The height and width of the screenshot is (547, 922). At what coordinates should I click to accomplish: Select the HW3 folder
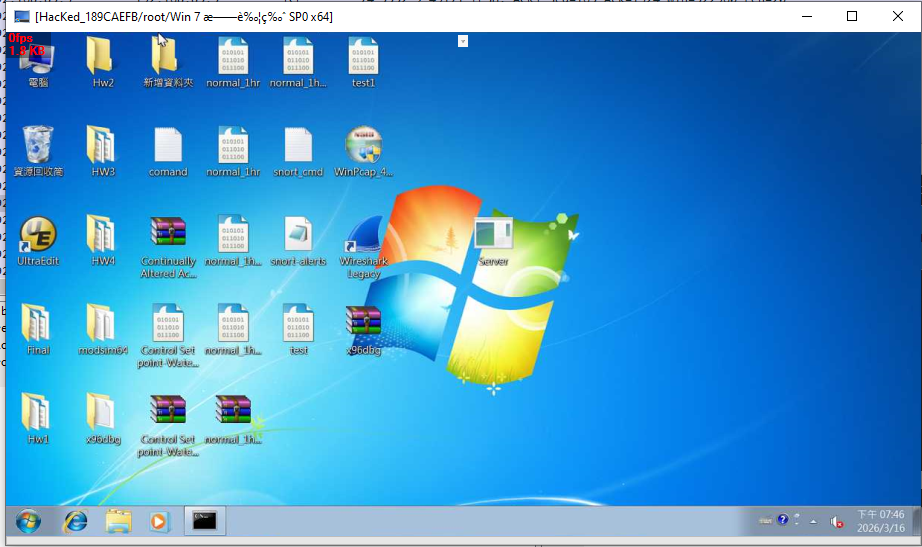point(102,146)
